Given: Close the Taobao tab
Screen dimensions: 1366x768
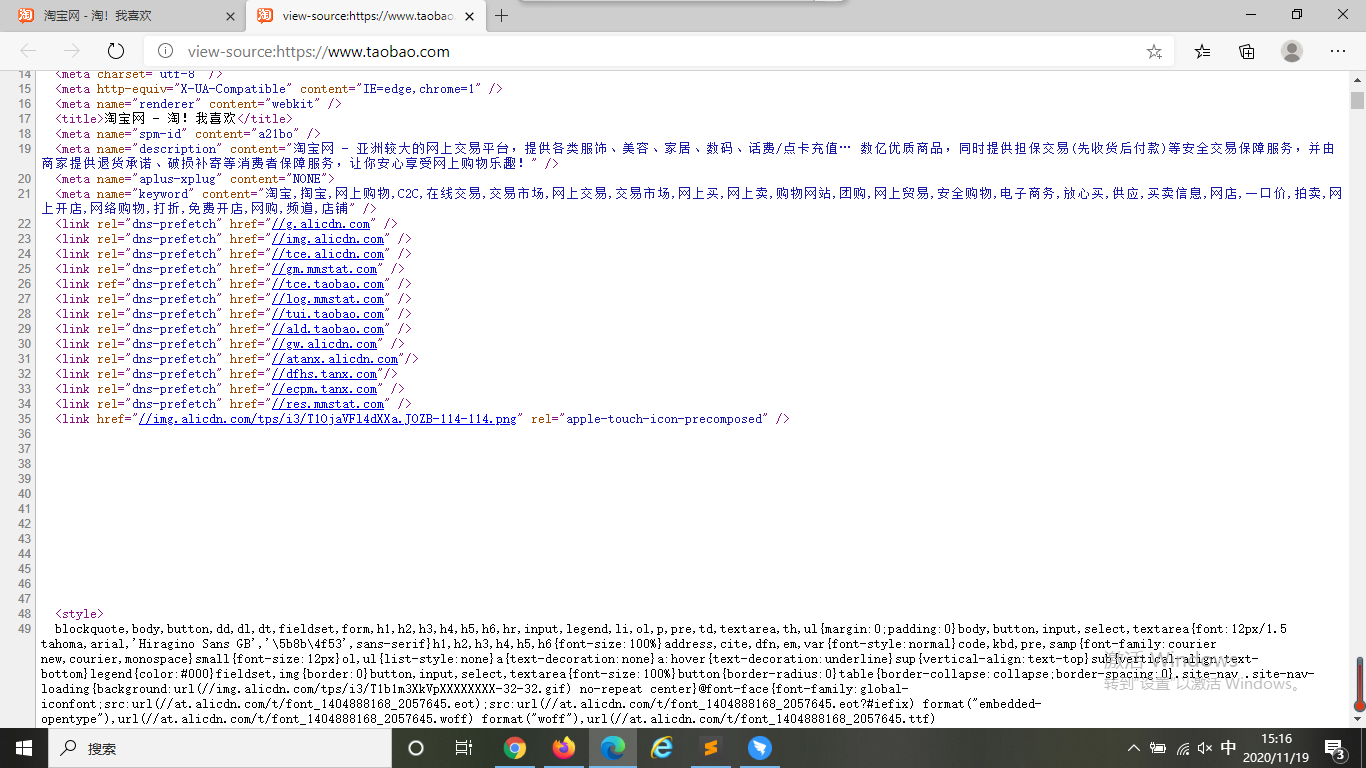Looking at the screenshot, I should tap(230, 16).
